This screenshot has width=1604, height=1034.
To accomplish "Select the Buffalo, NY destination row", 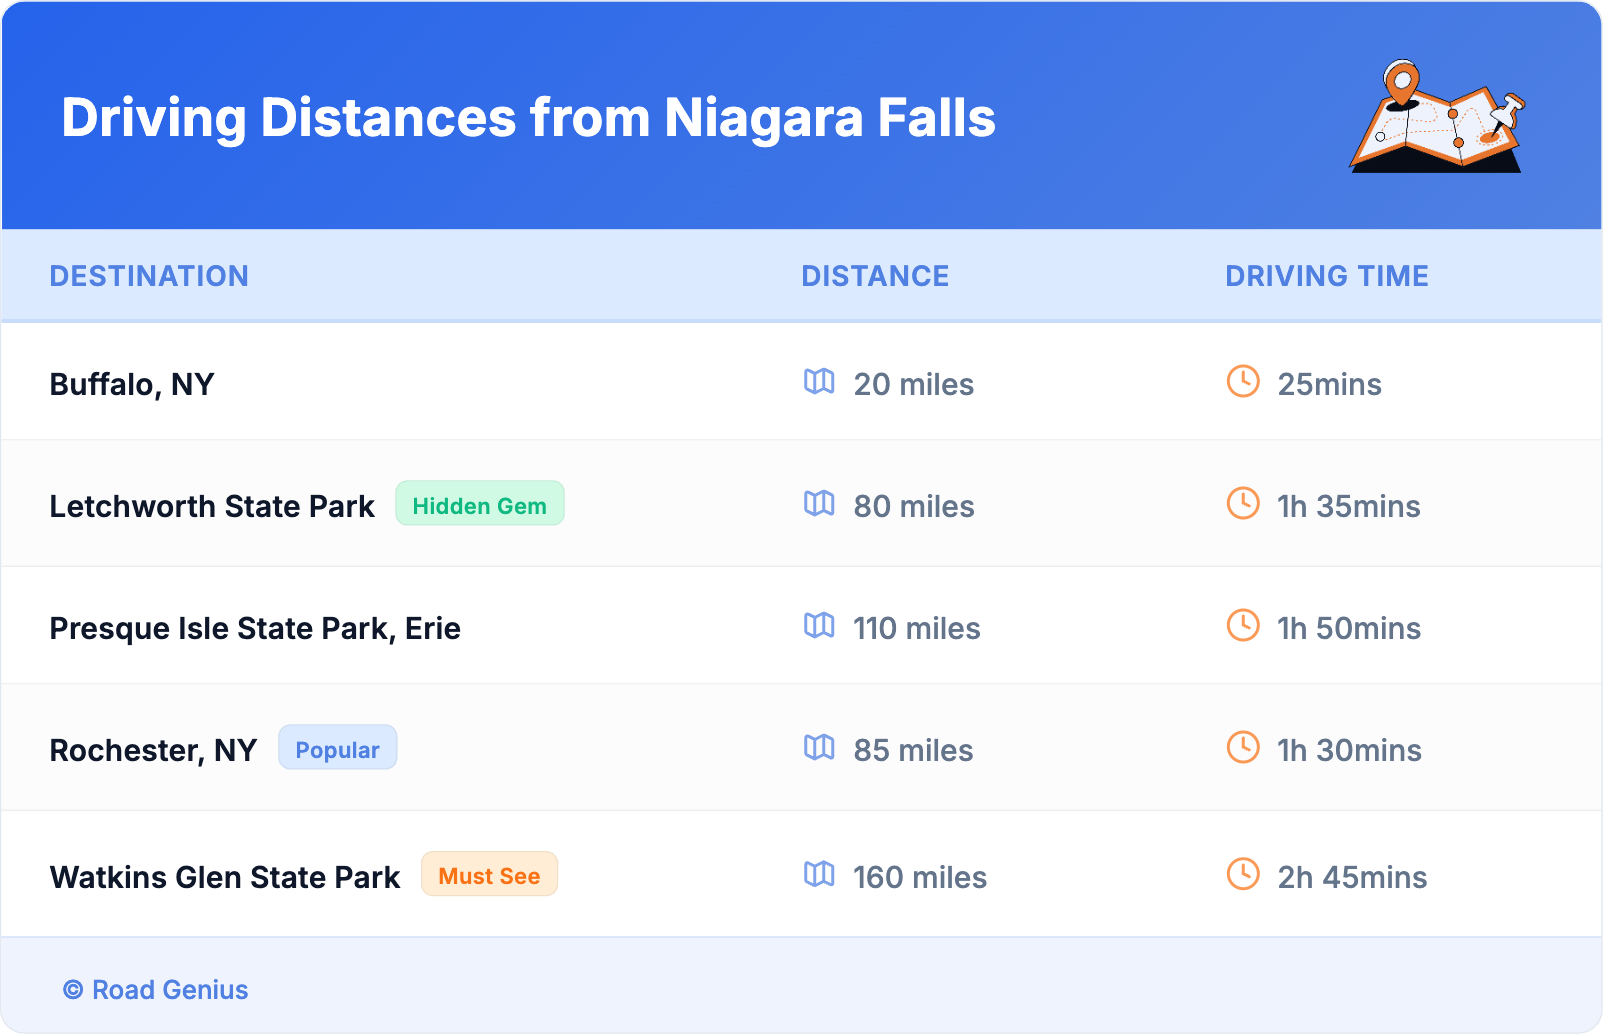I will [132, 384].
